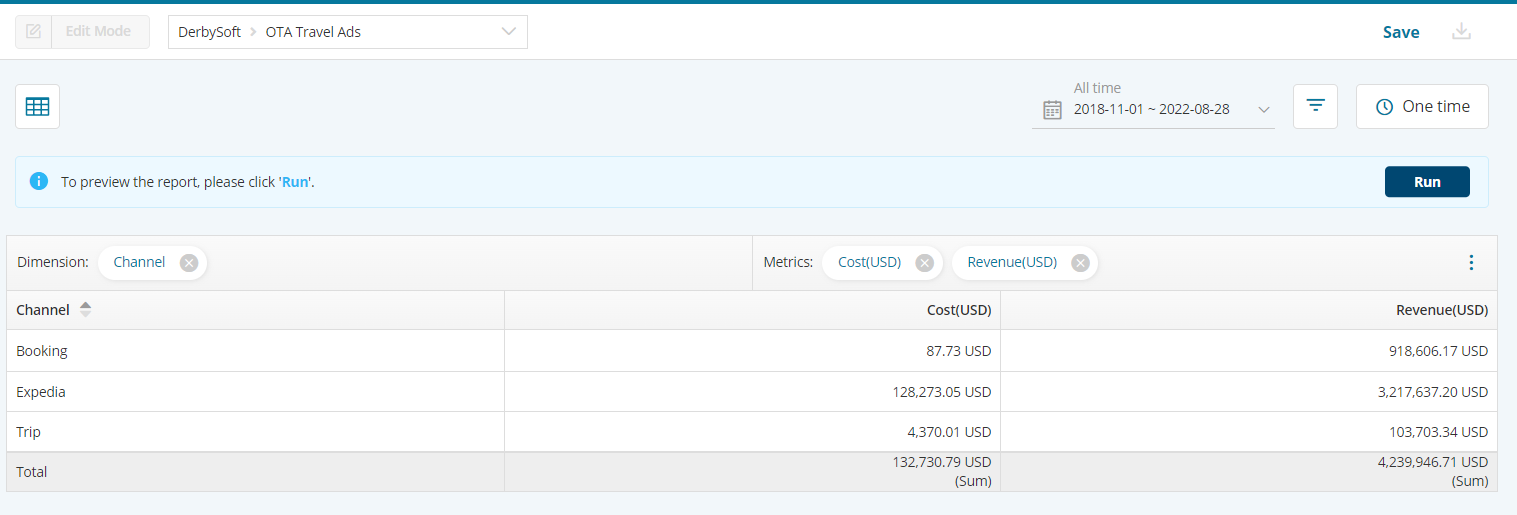Click the Edit Mode button label

98,32
